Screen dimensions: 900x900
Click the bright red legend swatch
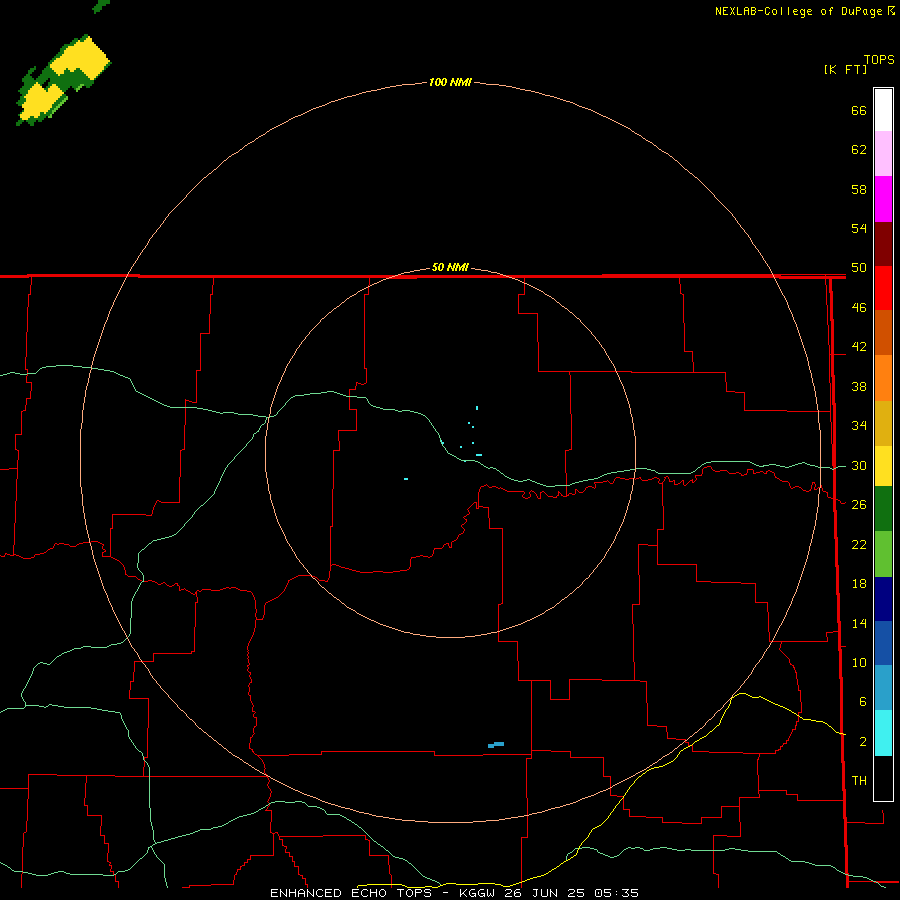tap(883, 288)
